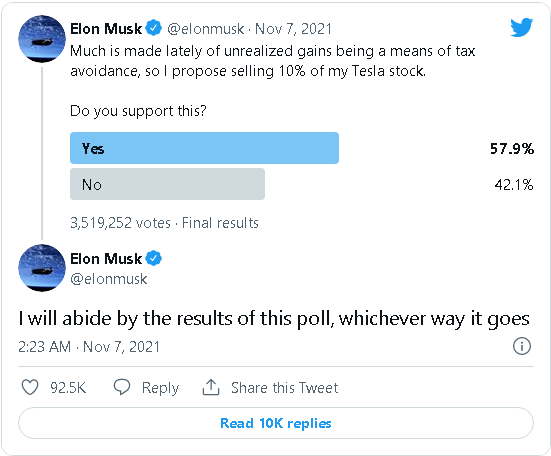Click Read 10K replies button
The image size is (551, 456).
276,423
